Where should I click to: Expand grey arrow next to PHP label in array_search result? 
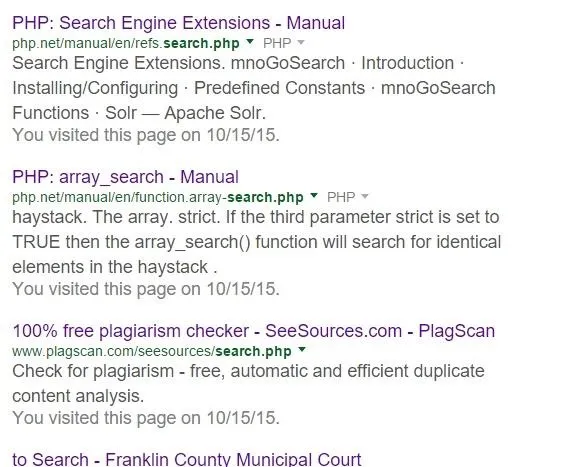[x=365, y=196]
